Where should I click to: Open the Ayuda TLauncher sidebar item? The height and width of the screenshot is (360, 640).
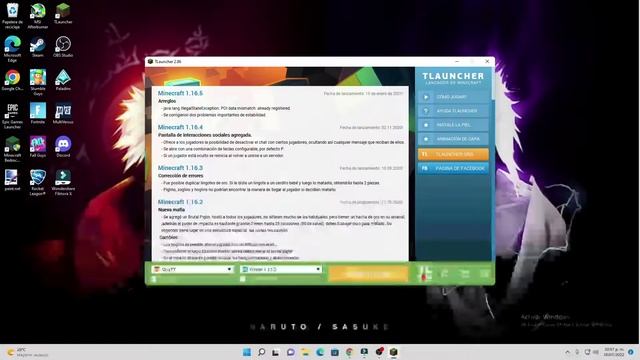pos(453,111)
